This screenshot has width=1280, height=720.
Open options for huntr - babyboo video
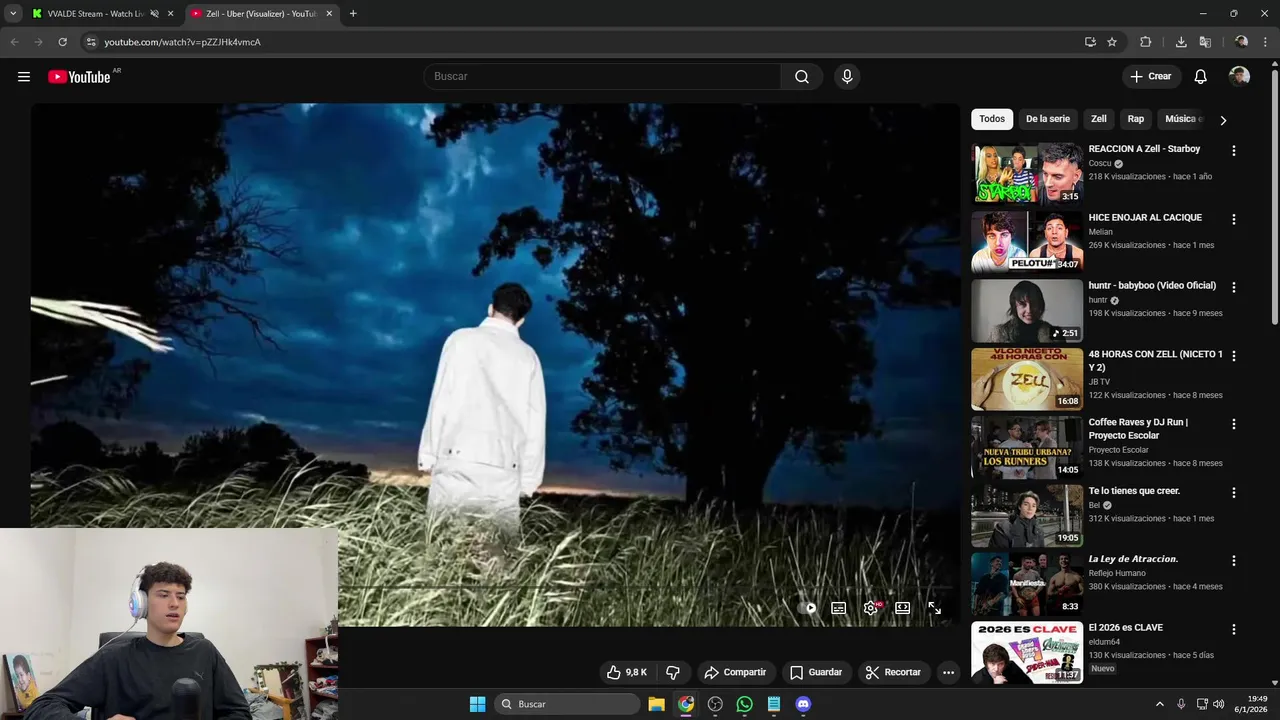1233,287
